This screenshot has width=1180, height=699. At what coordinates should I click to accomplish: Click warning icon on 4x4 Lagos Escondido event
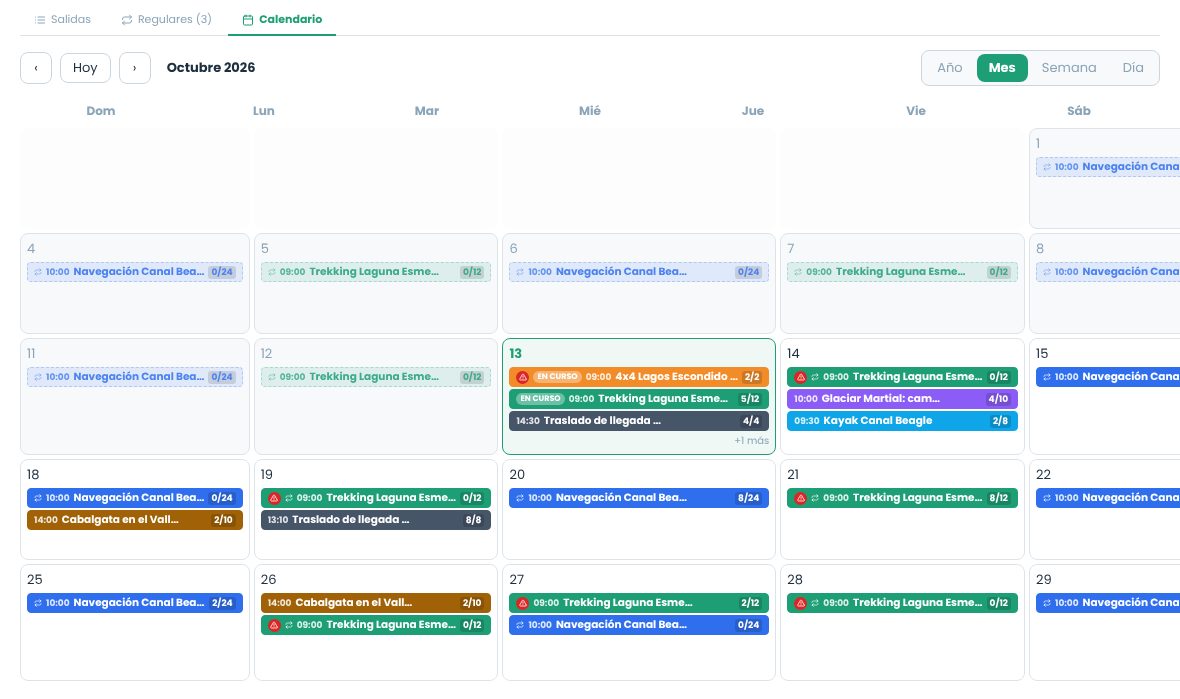(x=522, y=377)
